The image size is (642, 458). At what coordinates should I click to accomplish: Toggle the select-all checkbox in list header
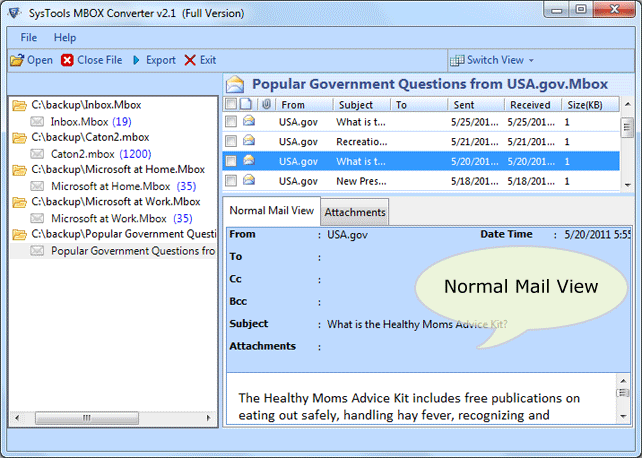pos(231,104)
